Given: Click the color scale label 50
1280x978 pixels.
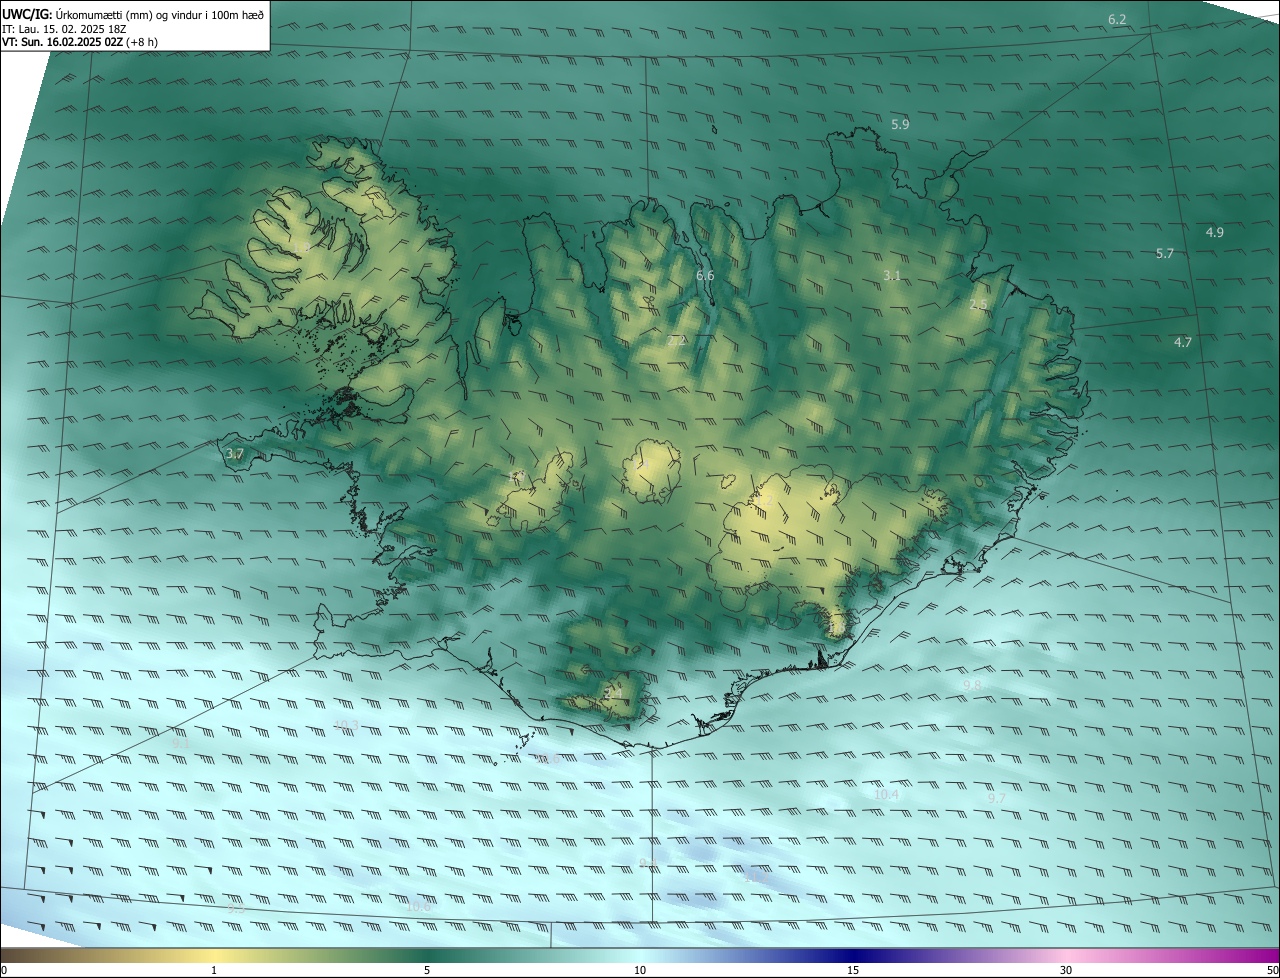Looking at the screenshot, I should click(x=1272, y=970).
